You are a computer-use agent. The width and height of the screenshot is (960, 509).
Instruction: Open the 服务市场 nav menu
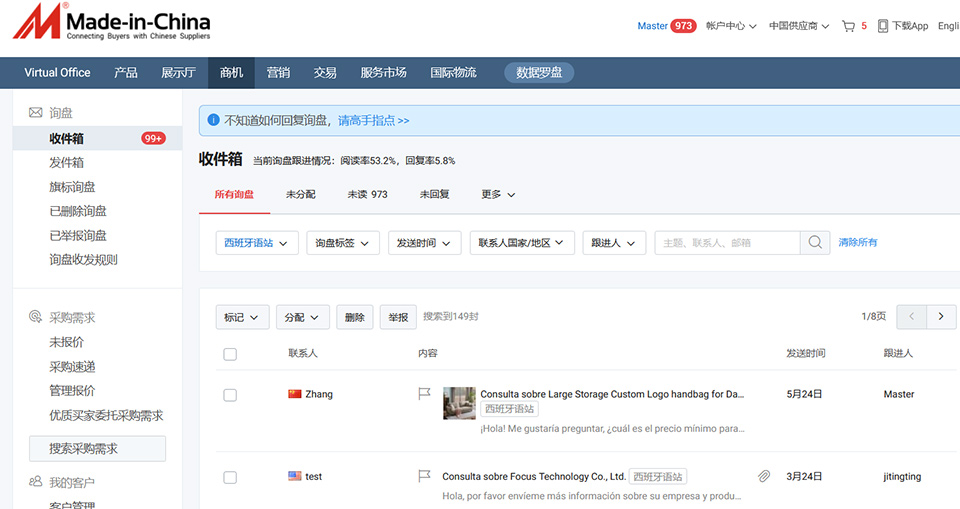383,72
